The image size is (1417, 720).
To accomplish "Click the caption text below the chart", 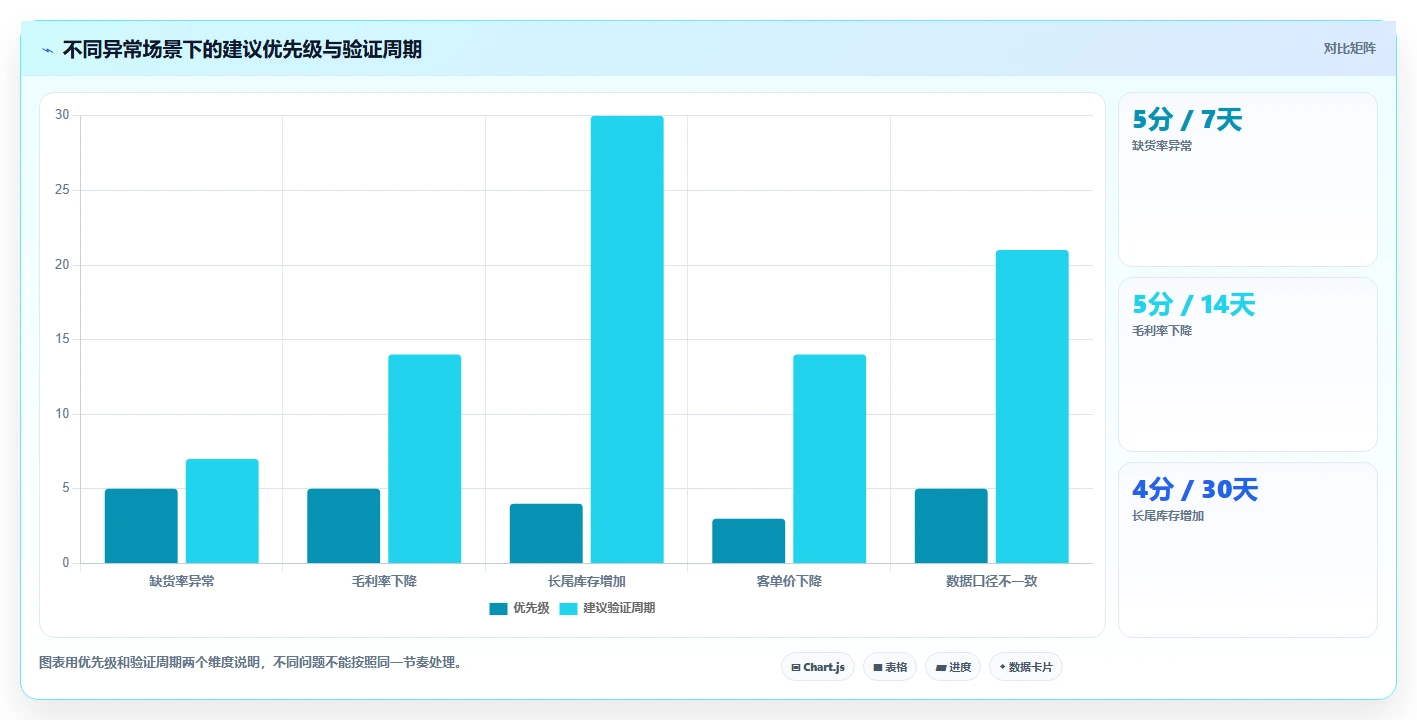I will tap(253, 662).
